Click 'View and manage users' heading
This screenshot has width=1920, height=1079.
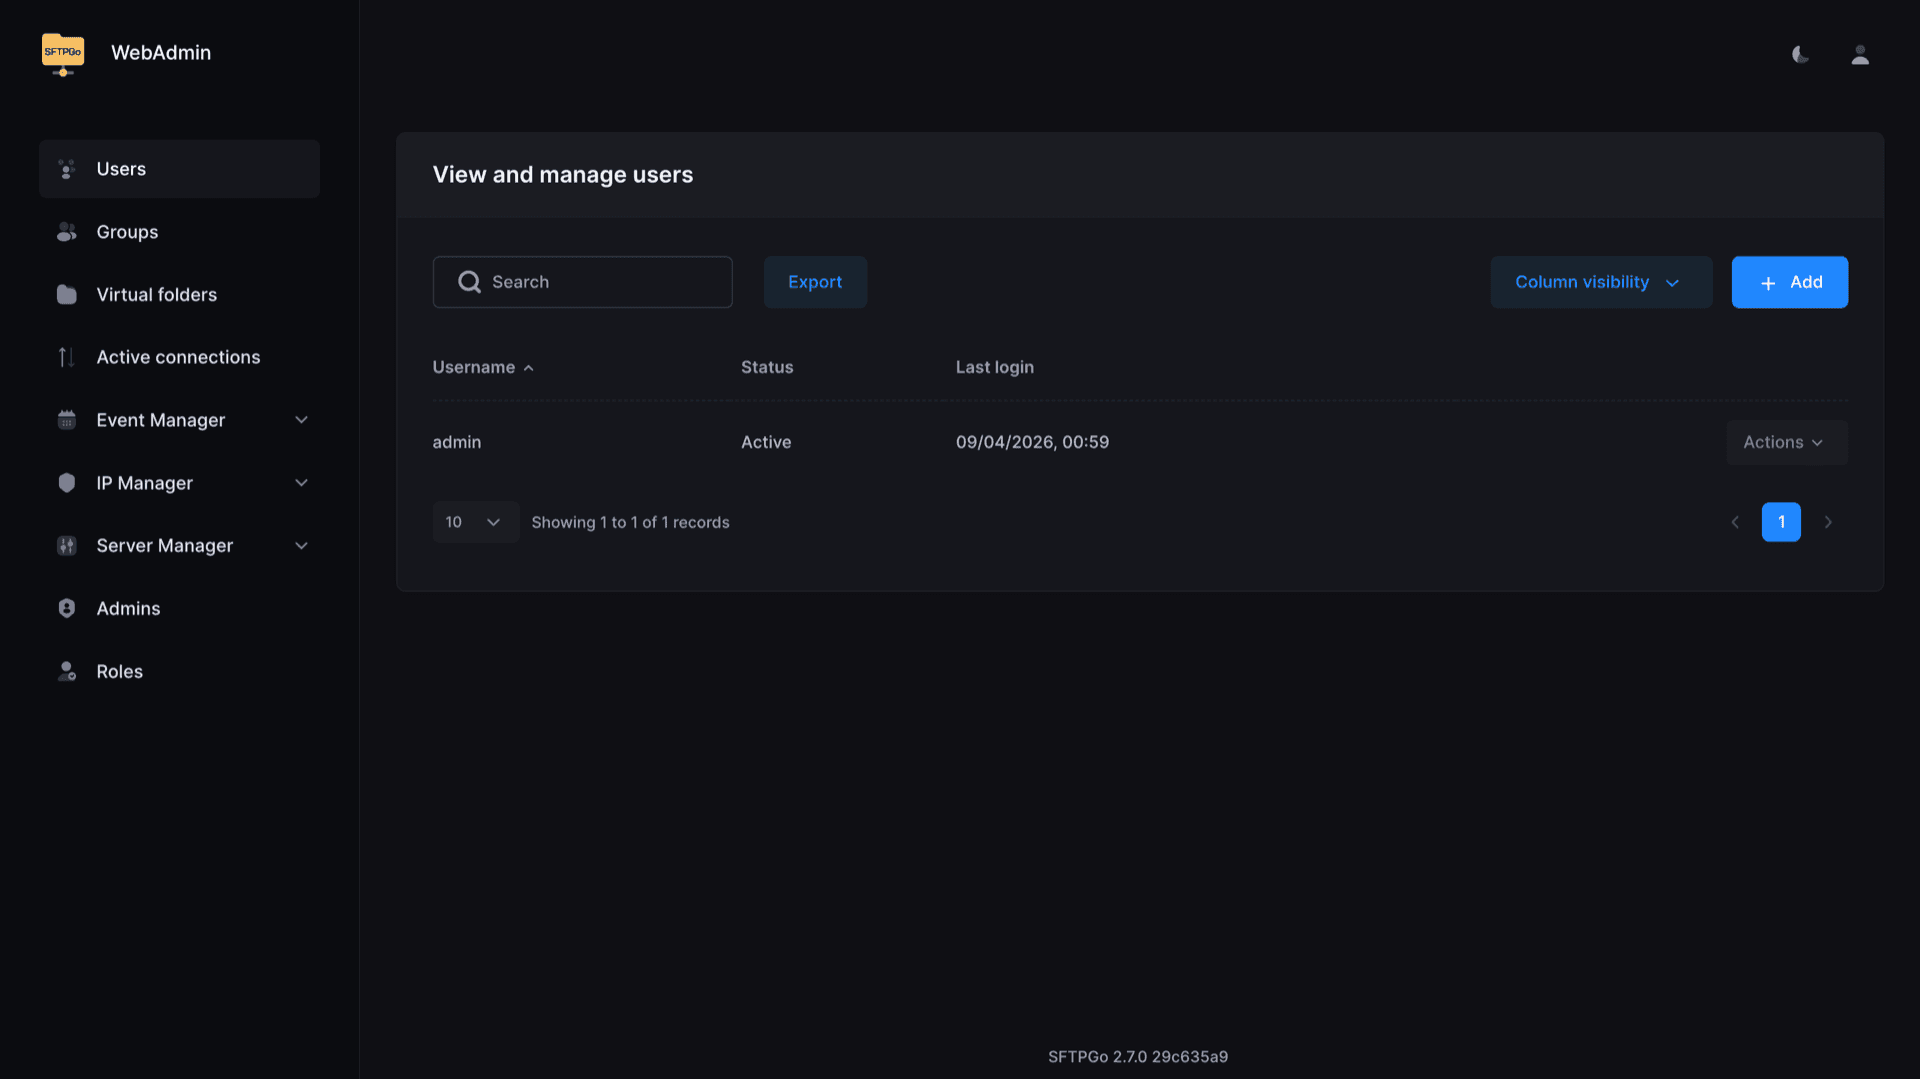tap(563, 175)
